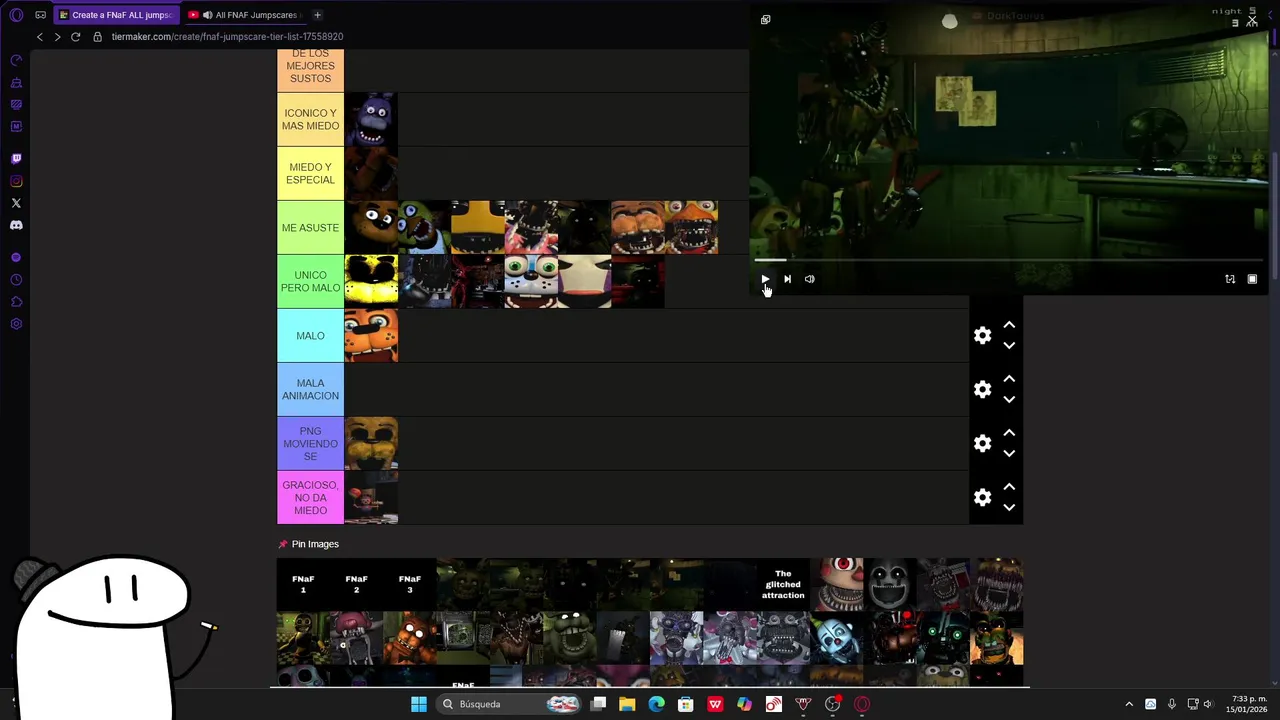Viewport: 1280px width, 720px height.
Task: Open Opera sidebar settings gear
Action: pos(16,324)
